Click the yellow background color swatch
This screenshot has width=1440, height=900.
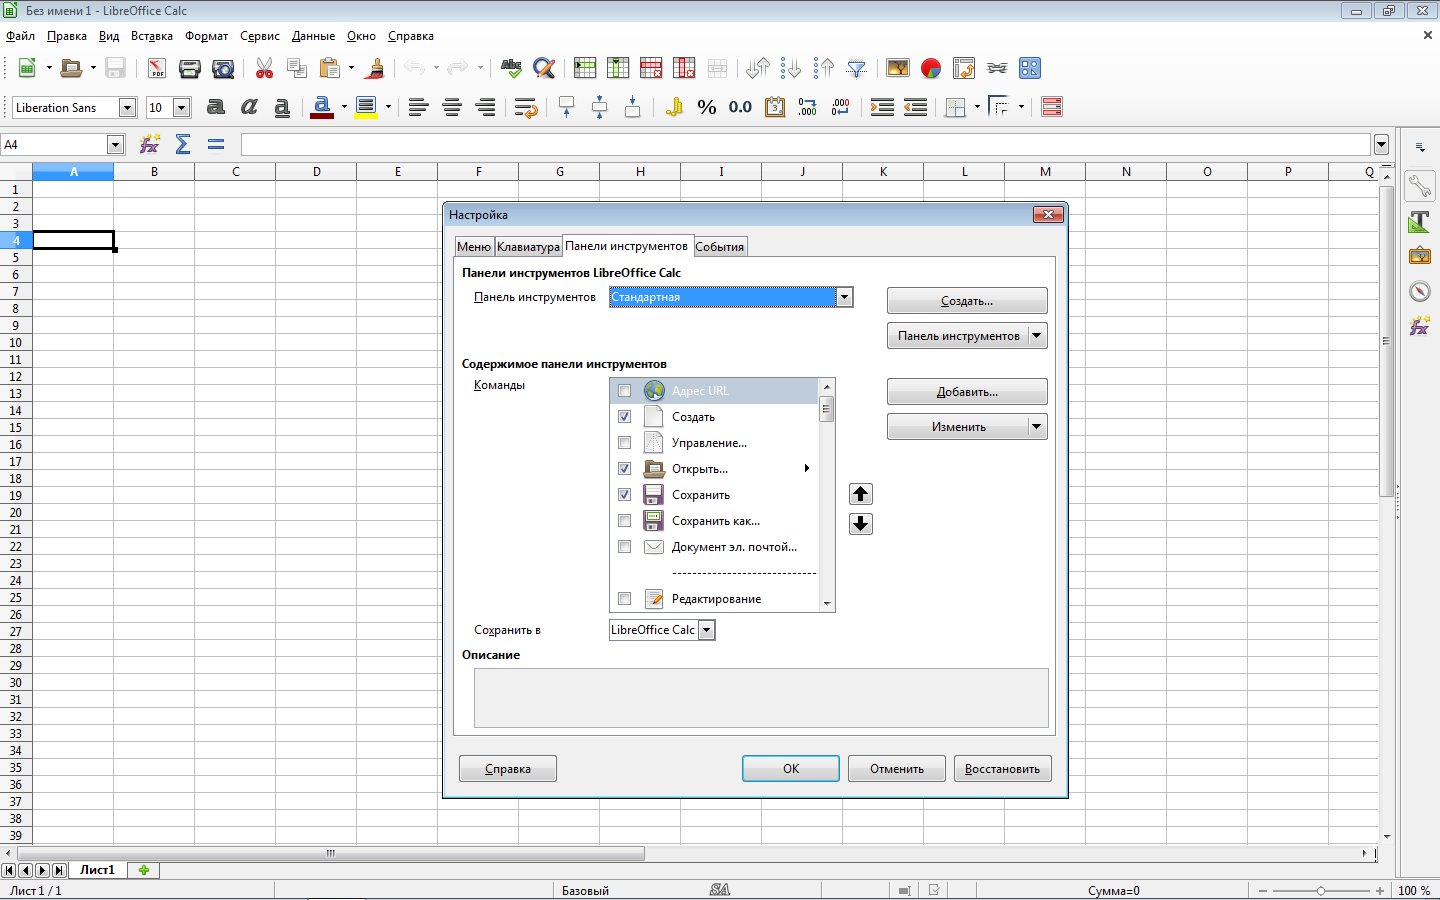(366, 107)
